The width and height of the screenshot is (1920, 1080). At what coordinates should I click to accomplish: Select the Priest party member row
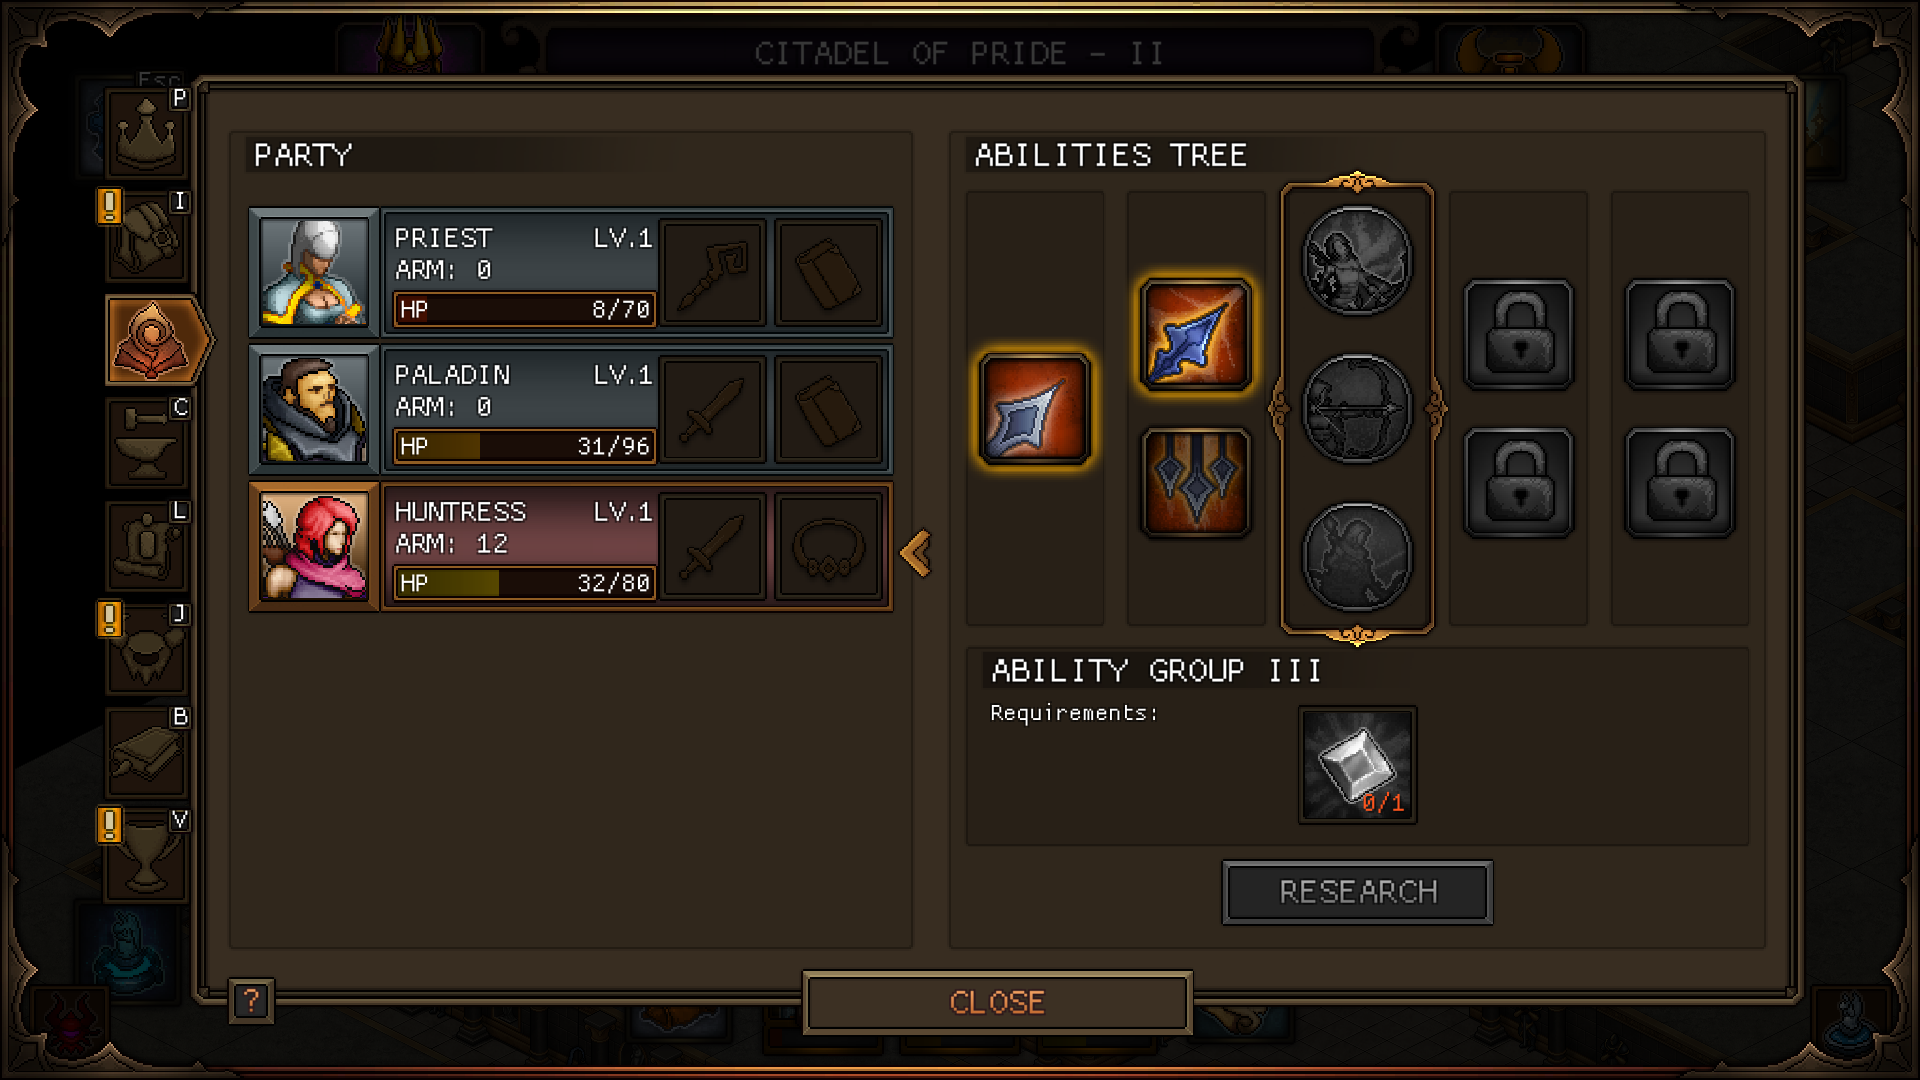pos(570,272)
